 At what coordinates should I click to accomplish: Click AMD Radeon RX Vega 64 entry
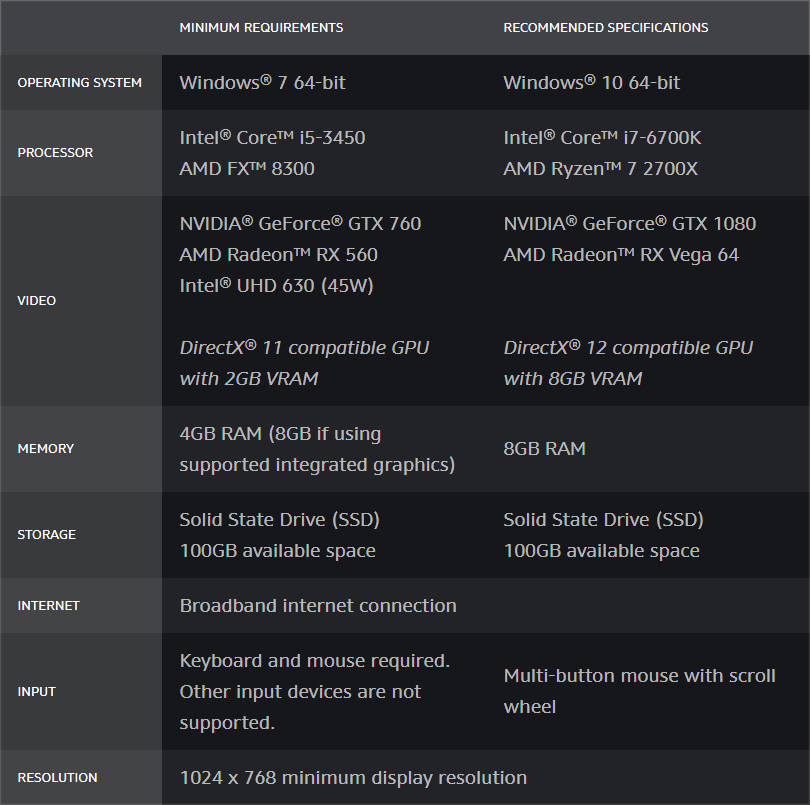621,255
